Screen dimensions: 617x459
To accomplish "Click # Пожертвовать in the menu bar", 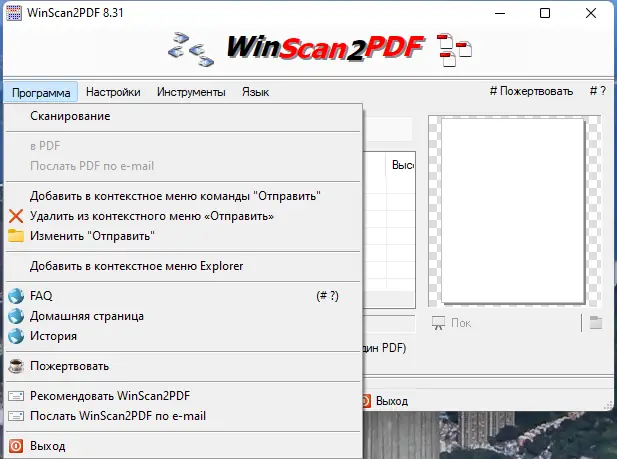I will click(x=531, y=91).
